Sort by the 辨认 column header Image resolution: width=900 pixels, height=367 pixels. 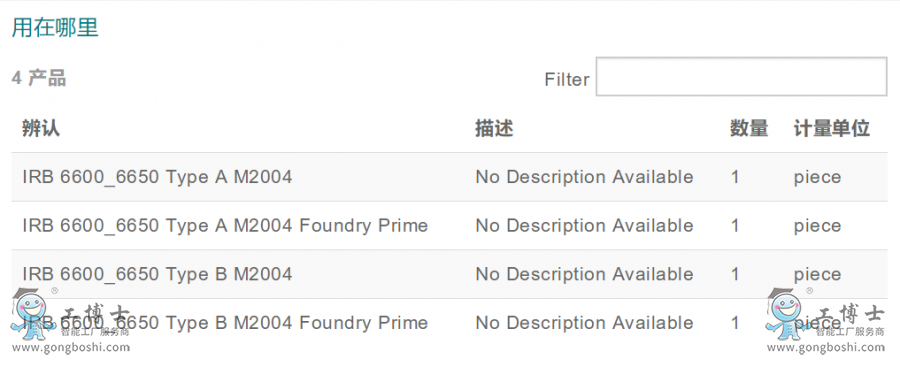tap(41, 128)
